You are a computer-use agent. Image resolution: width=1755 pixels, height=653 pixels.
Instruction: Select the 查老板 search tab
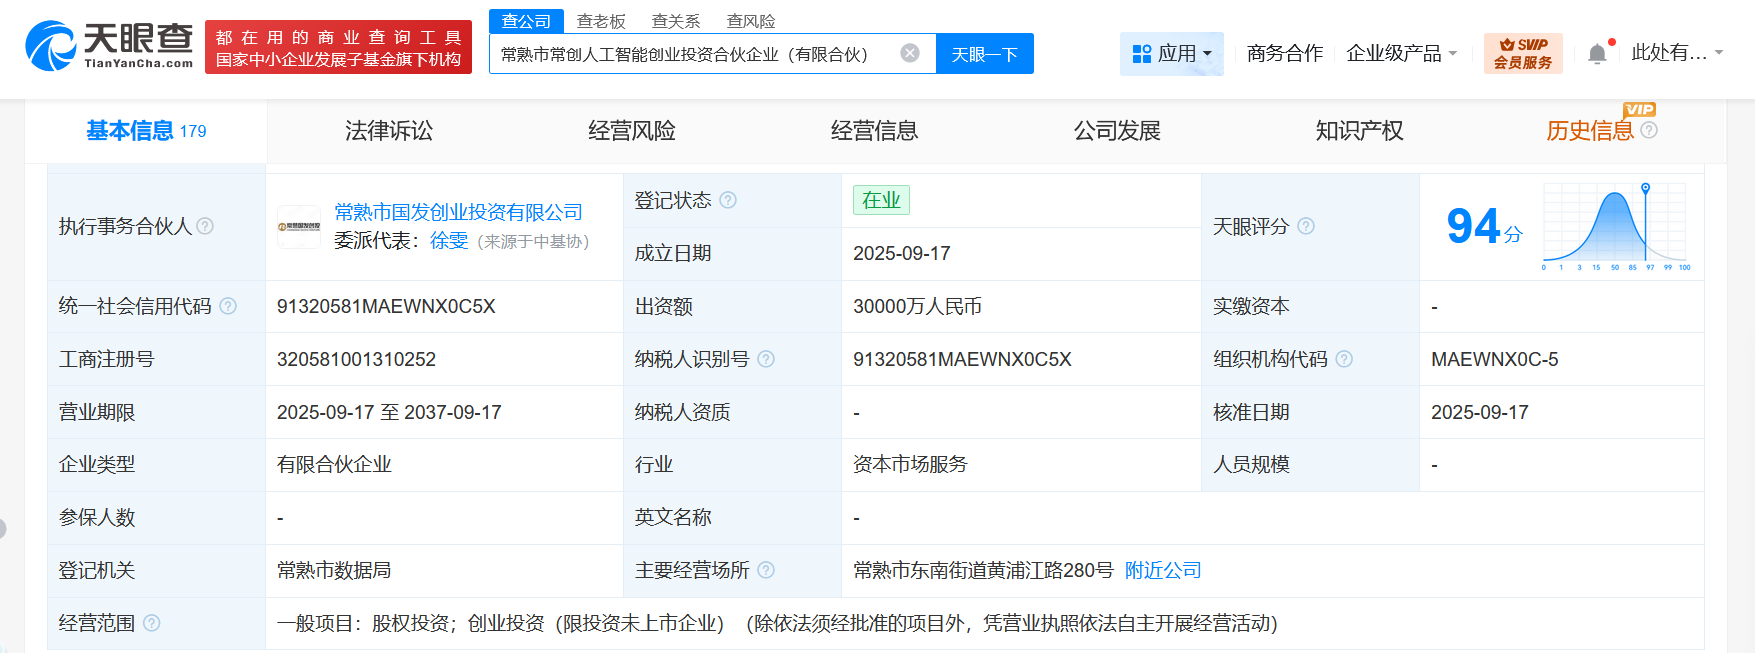pos(601,21)
